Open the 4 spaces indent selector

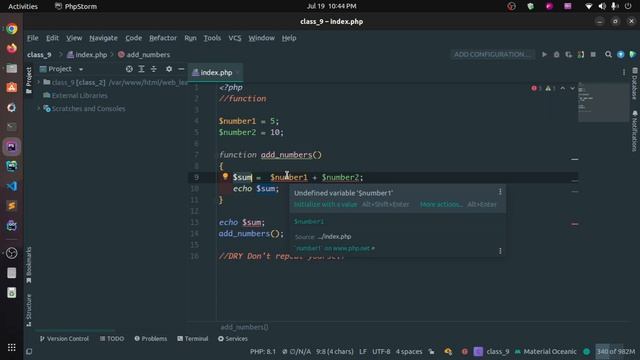[x=409, y=351]
